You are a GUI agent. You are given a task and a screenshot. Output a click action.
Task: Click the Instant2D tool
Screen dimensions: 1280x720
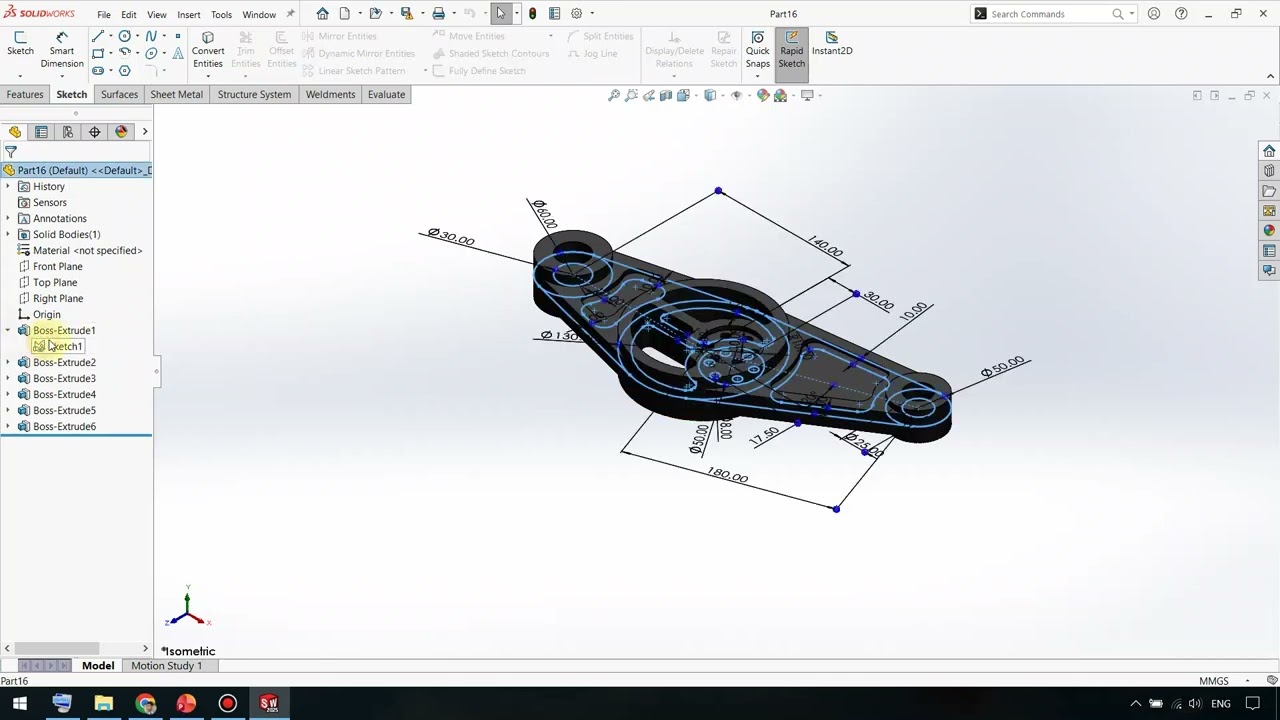pyautogui.click(x=832, y=43)
